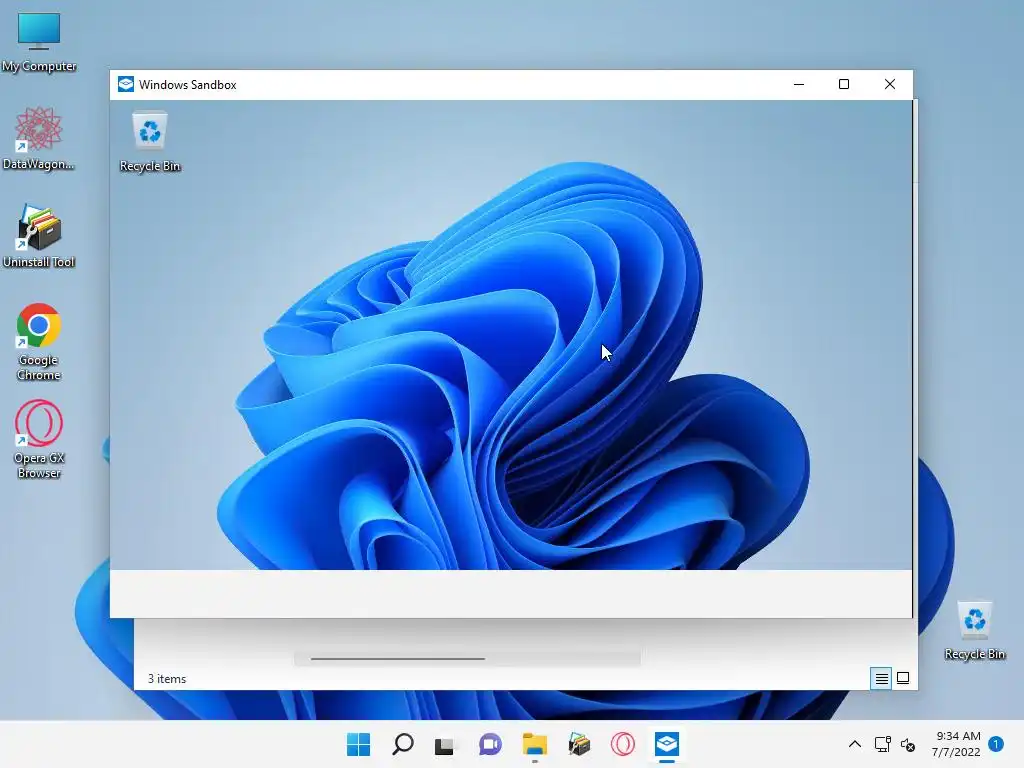Open notification badge in tray
Screen dimensions: 1024x768
[996, 744]
